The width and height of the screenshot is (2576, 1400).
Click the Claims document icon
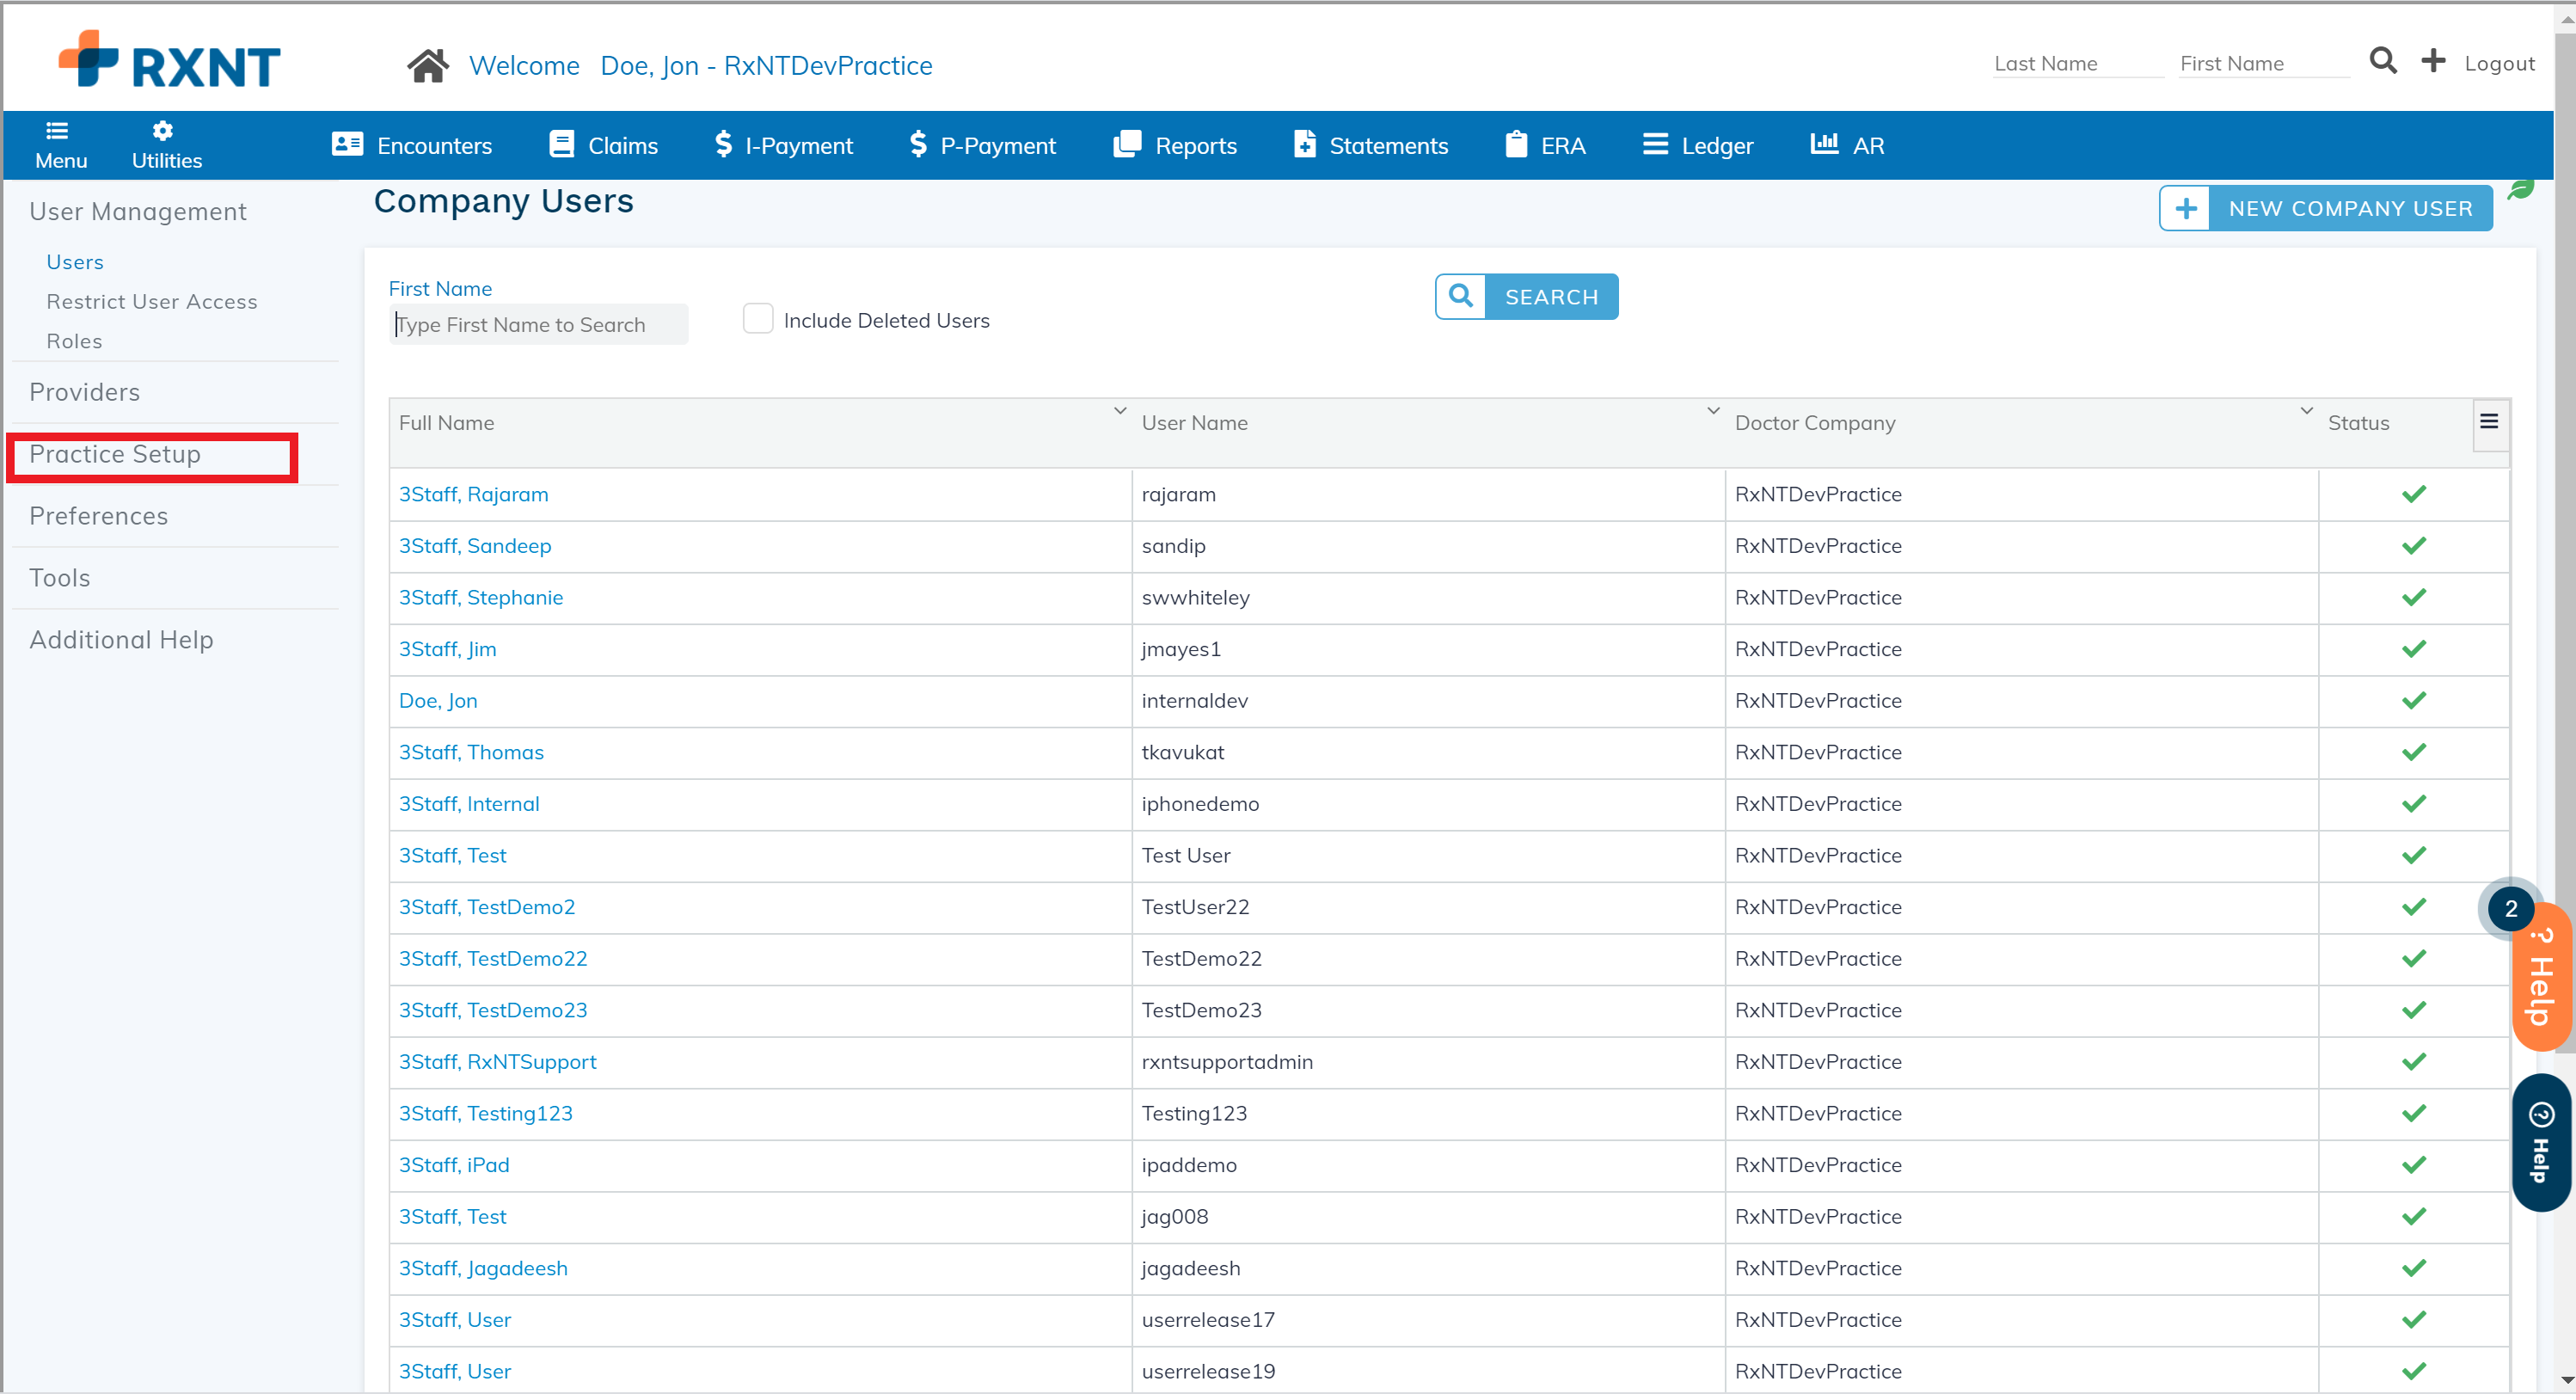[562, 144]
